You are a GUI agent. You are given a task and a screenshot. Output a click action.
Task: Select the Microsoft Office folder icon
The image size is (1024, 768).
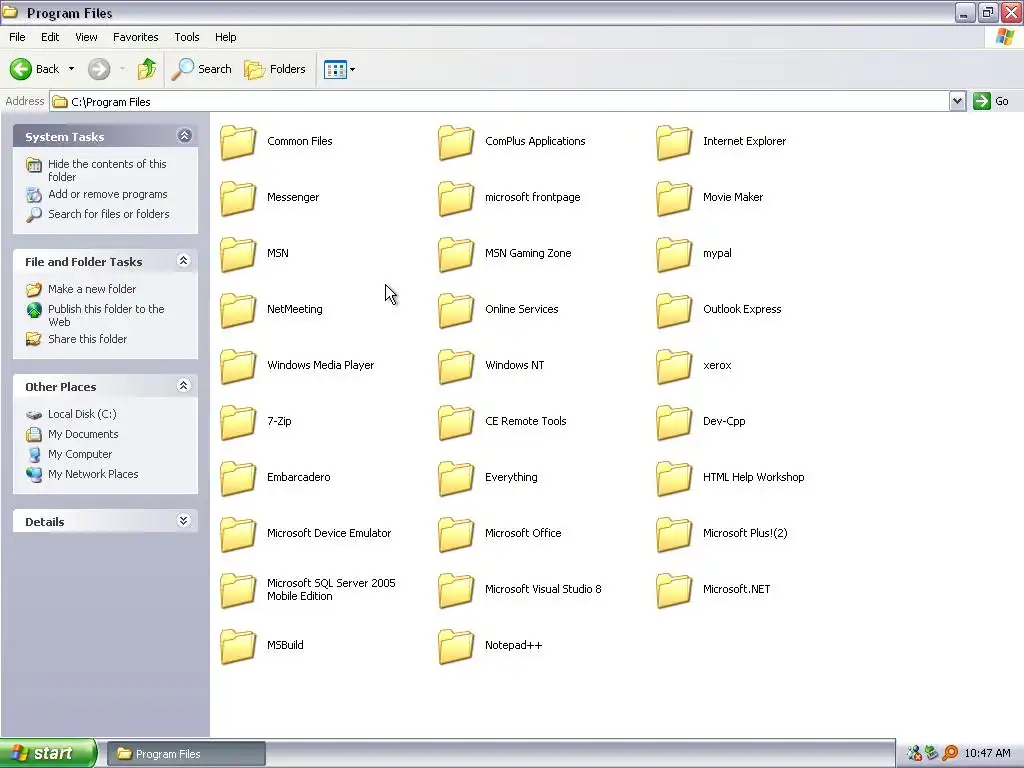click(x=456, y=534)
